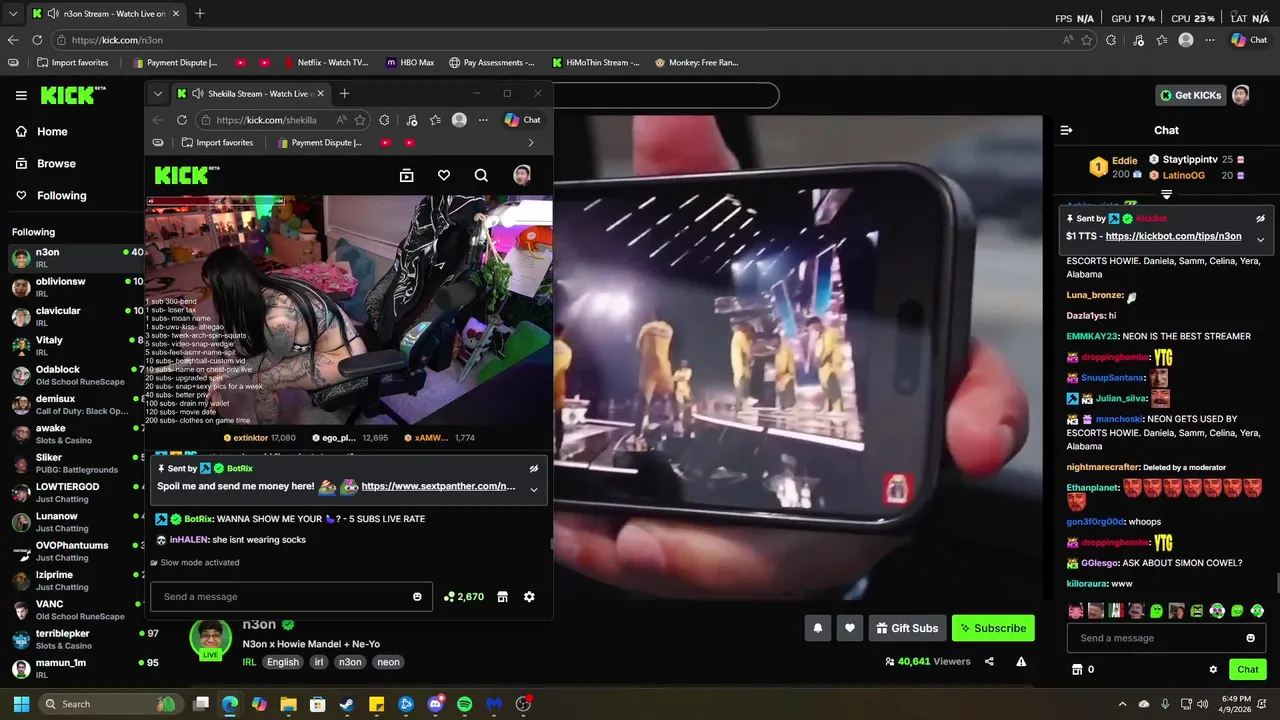
Task: Hide pinned BotRix message in Shekilla chat
Action: click(534, 468)
